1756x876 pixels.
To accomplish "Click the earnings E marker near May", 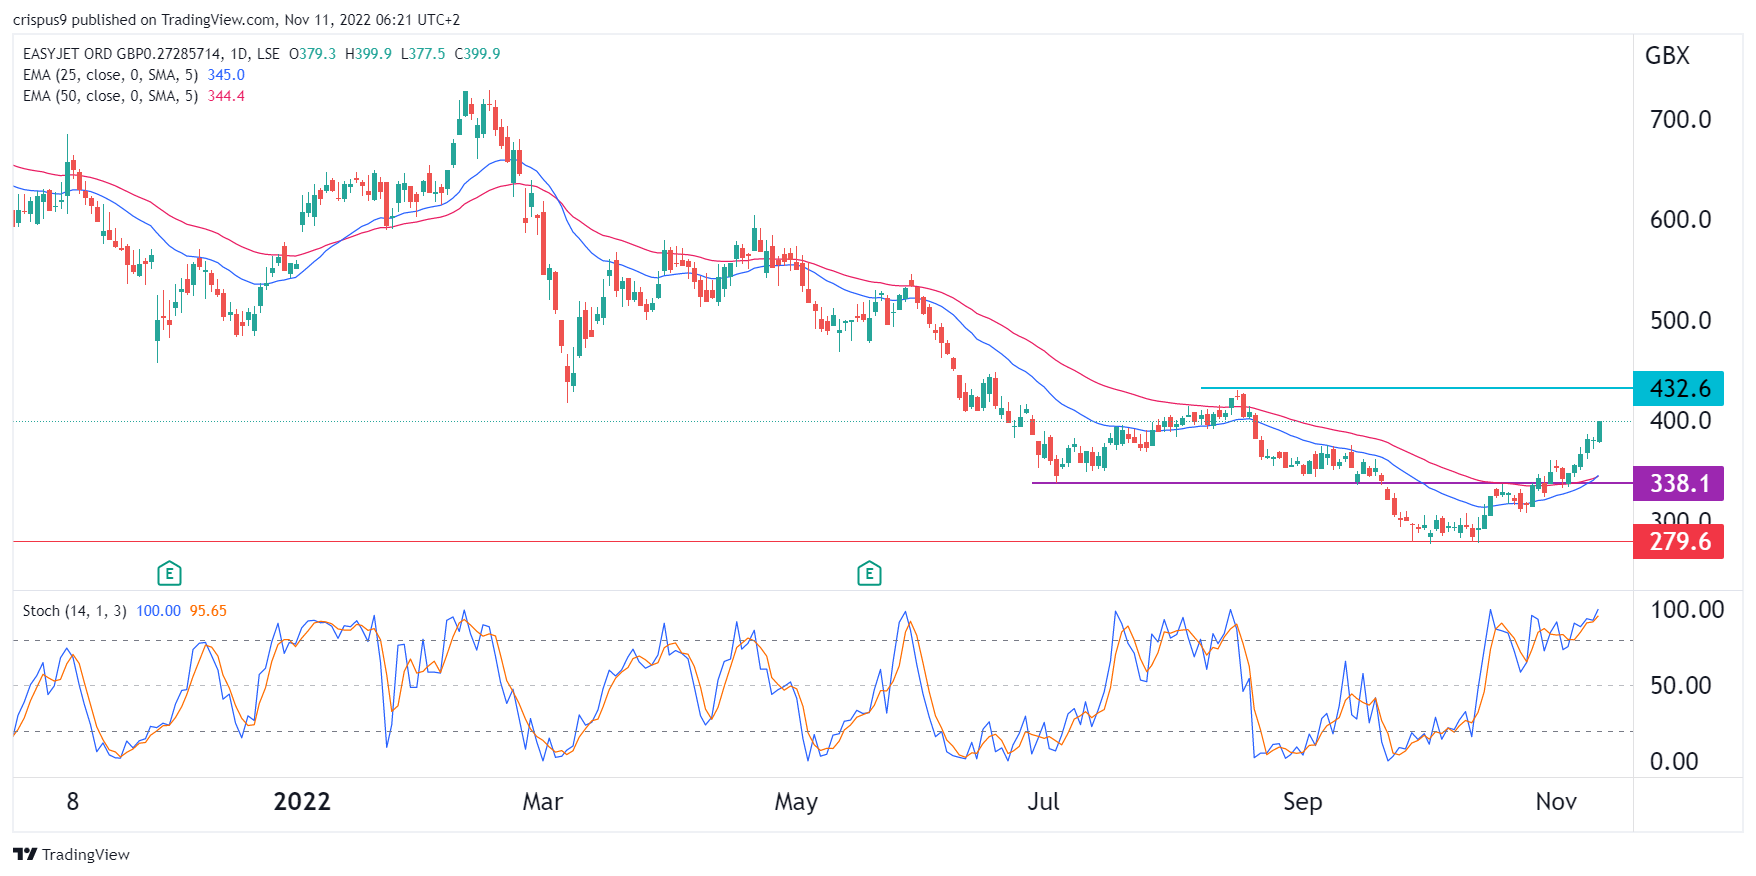I will click(869, 573).
